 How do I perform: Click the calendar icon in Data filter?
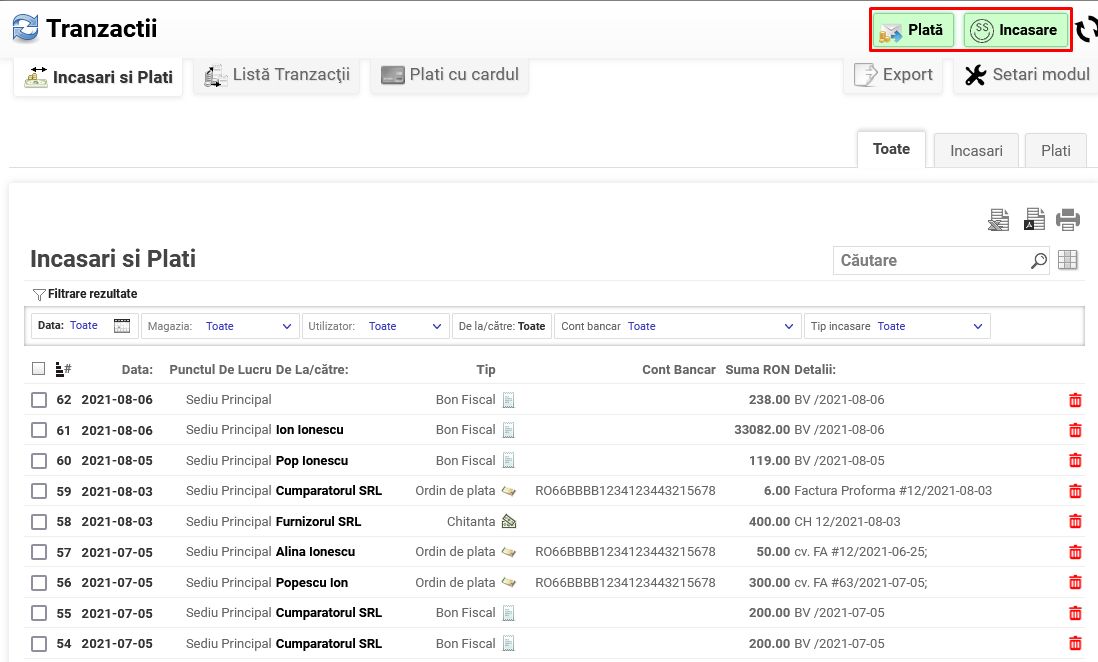pos(122,326)
